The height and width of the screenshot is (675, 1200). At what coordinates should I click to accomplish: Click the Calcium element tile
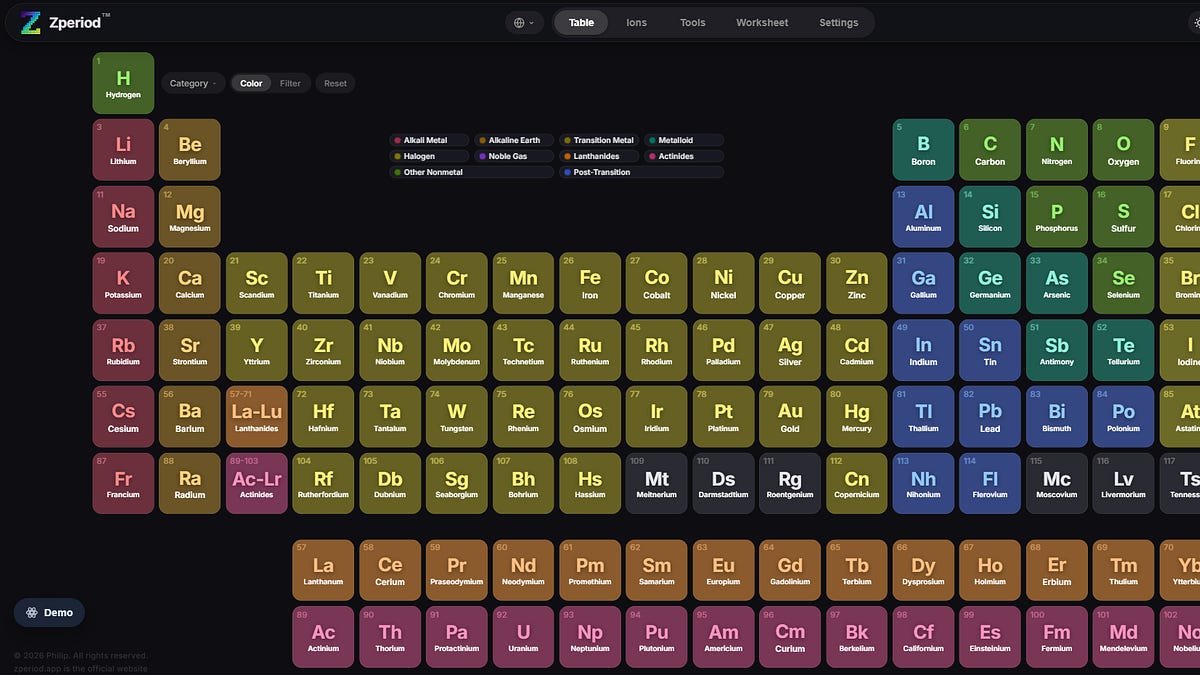[x=190, y=283]
